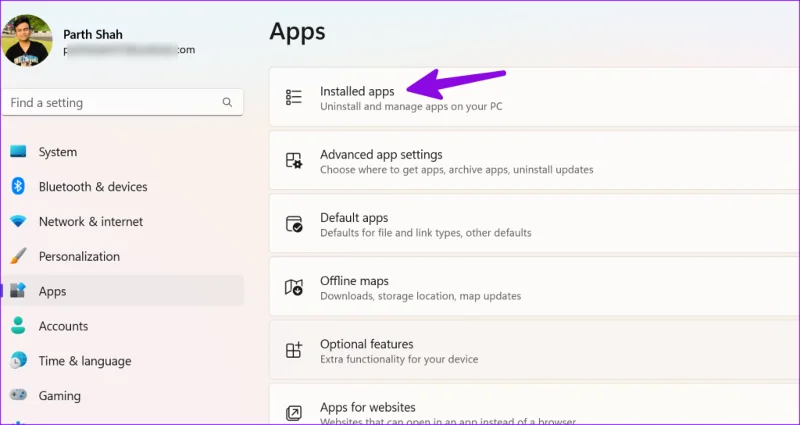This screenshot has height=425, width=800.
Task: Select the Apps sidebar entry
Action: pyautogui.click(x=122, y=291)
